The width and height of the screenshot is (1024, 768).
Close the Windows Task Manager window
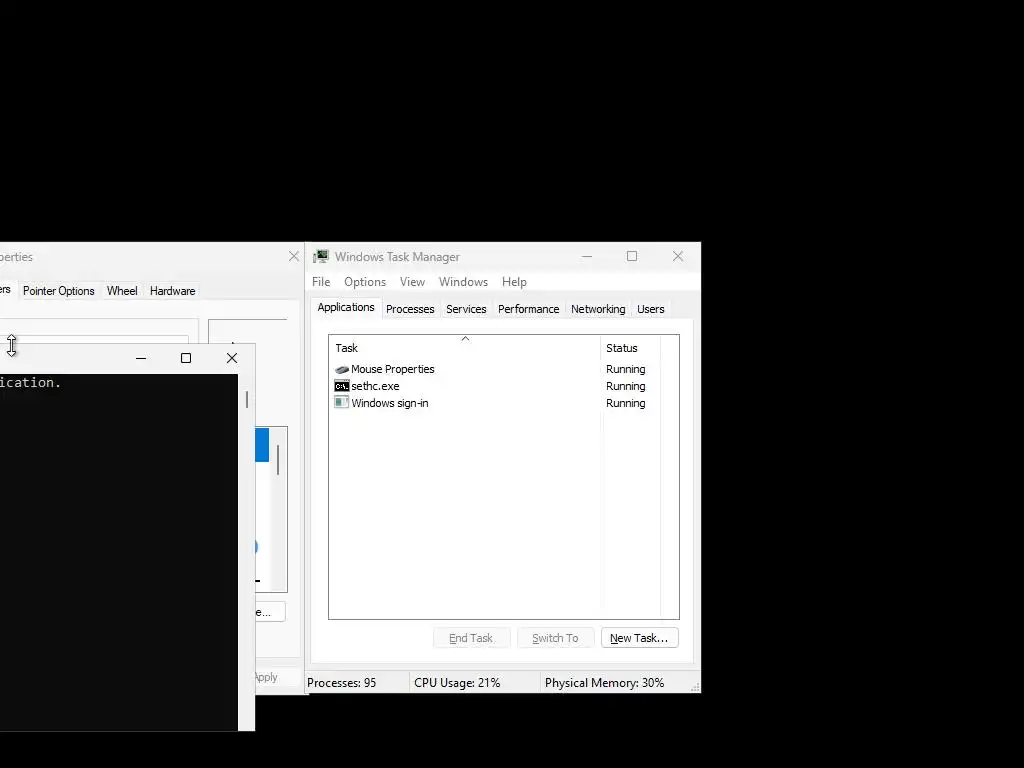pyautogui.click(x=678, y=257)
